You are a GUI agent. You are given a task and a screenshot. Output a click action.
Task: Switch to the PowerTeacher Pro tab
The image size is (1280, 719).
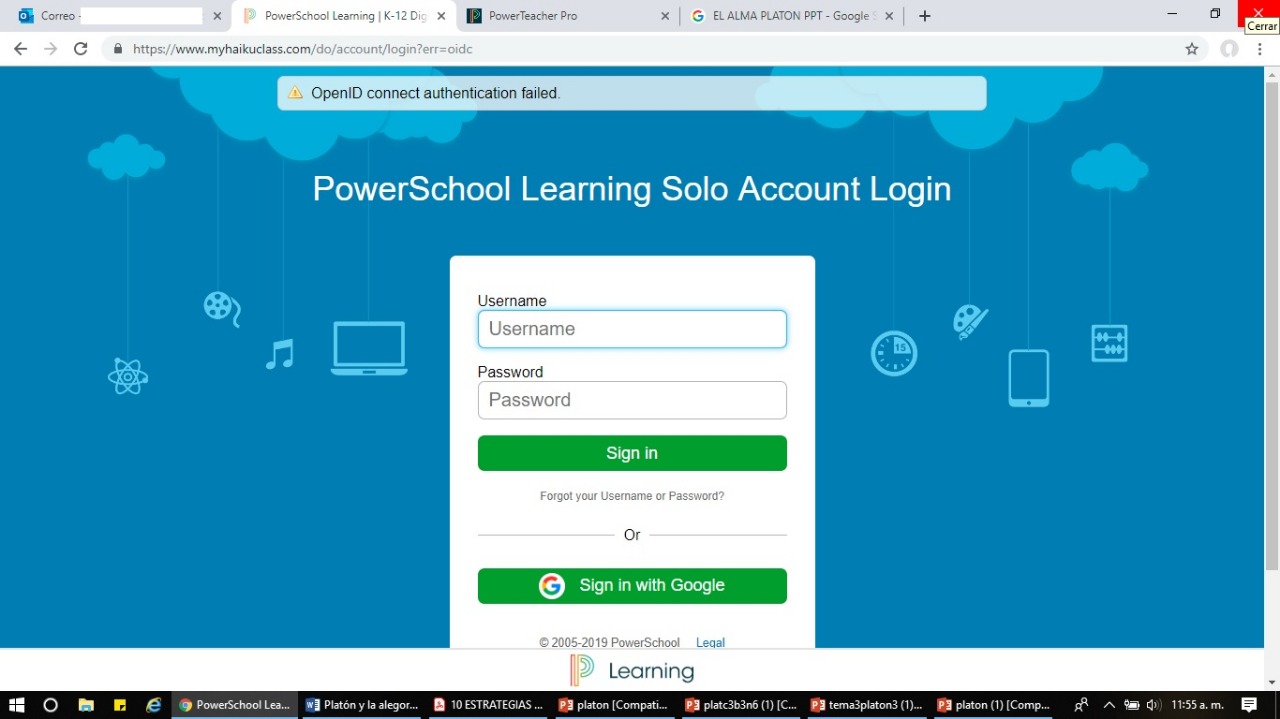coord(567,16)
